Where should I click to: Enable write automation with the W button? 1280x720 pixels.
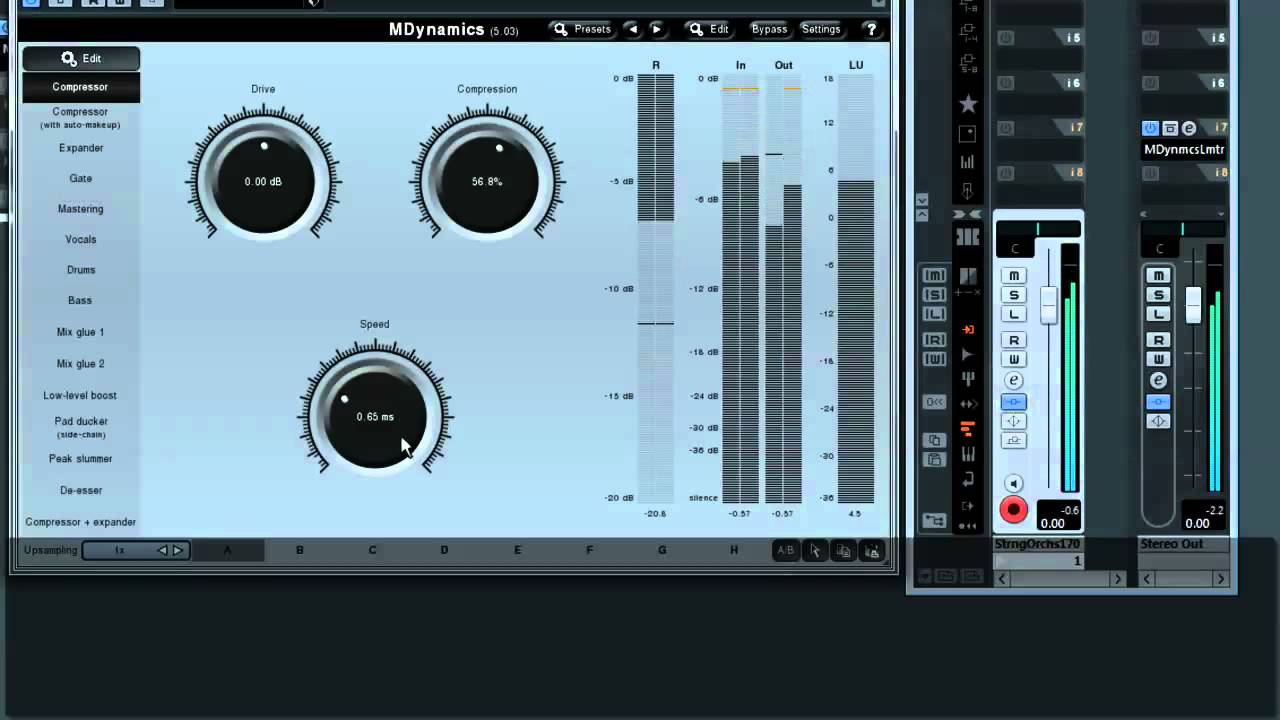click(x=1013, y=359)
